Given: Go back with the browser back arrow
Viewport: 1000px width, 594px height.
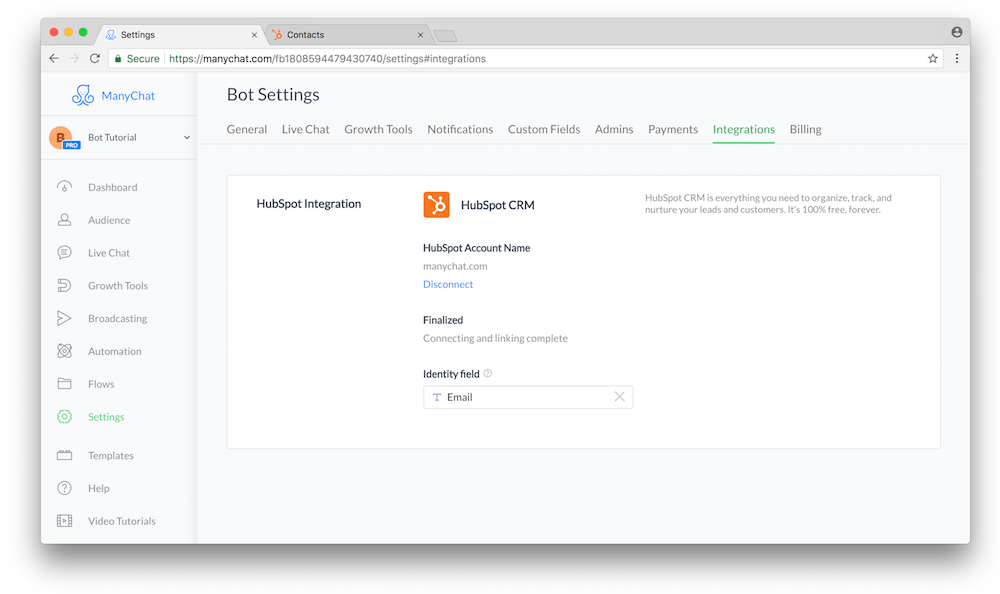Looking at the screenshot, I should [x=54, y=58].
